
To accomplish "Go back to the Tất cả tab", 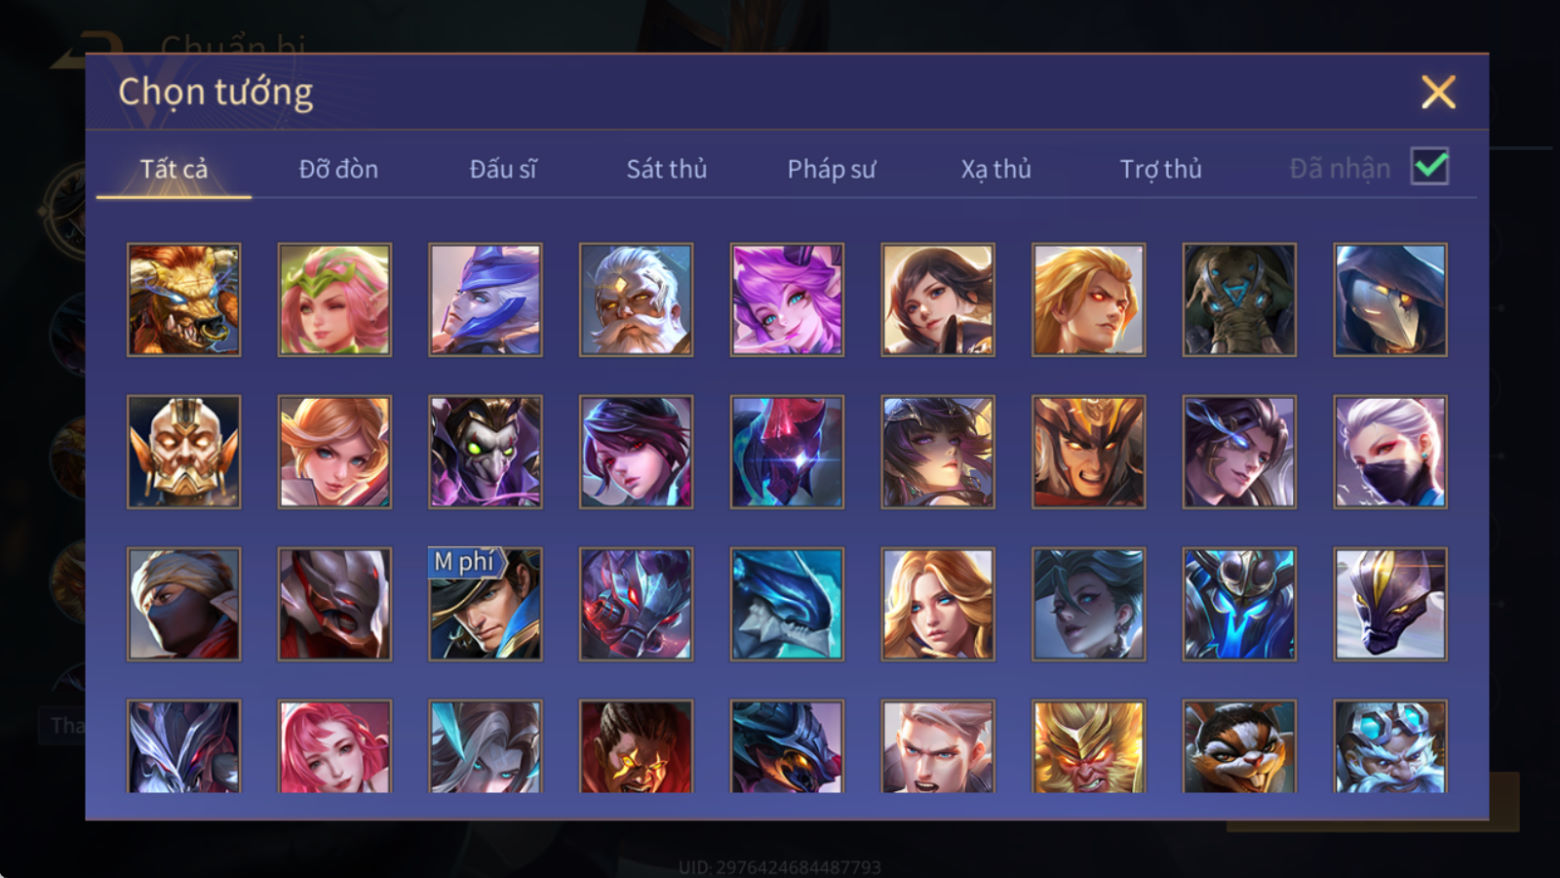I will coord(174,169).
